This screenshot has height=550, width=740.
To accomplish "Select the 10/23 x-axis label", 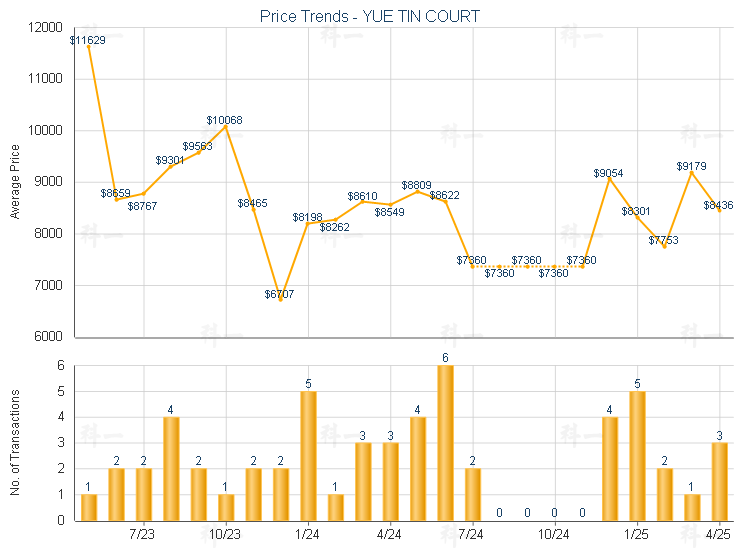I will click(225, 534).
